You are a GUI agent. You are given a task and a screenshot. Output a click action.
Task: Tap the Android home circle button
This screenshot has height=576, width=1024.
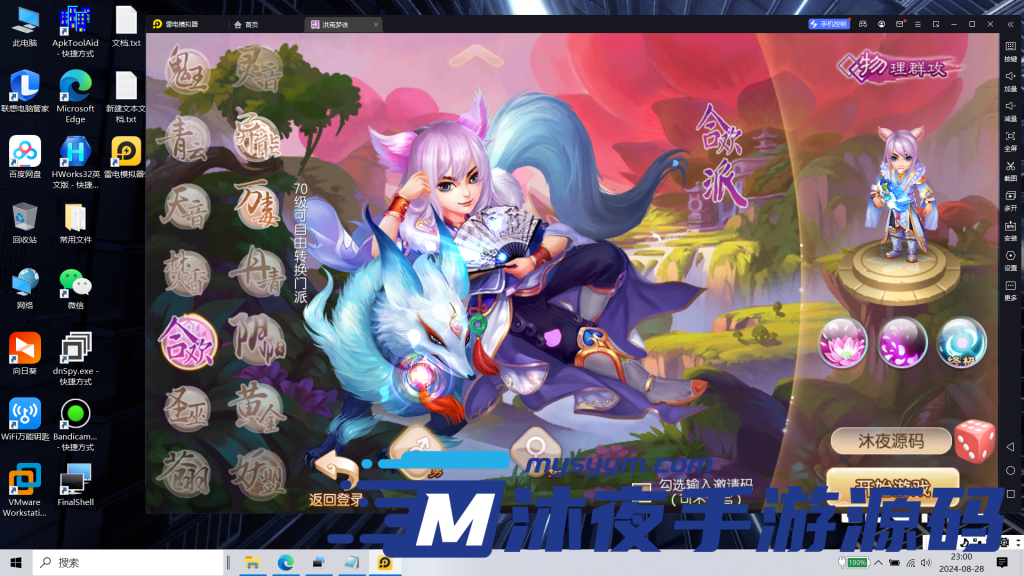[1010, 470]
